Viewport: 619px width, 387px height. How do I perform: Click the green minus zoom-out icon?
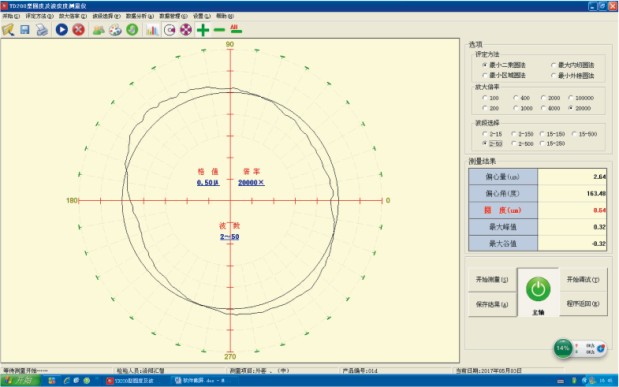click(219, 30)
